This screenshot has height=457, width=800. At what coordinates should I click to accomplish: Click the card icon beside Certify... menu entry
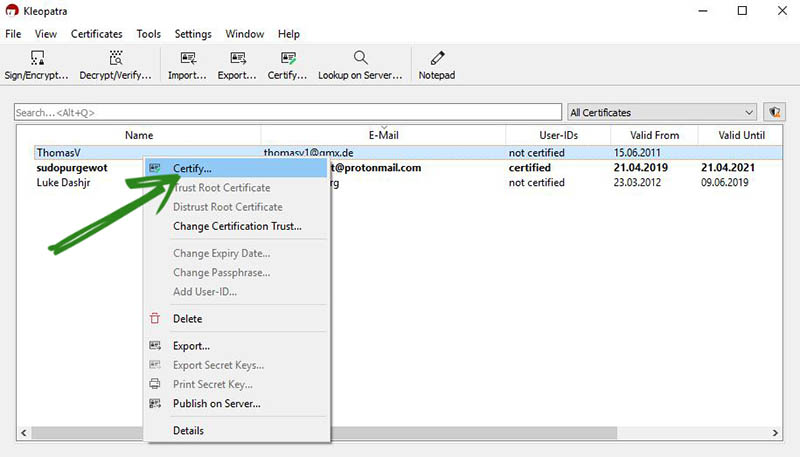click(155, 168)
